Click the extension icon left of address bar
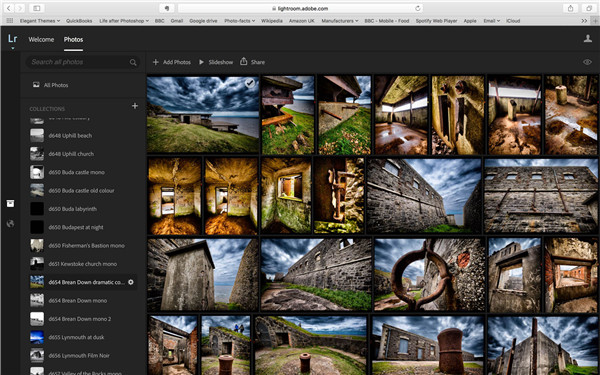 pos(167,8)
